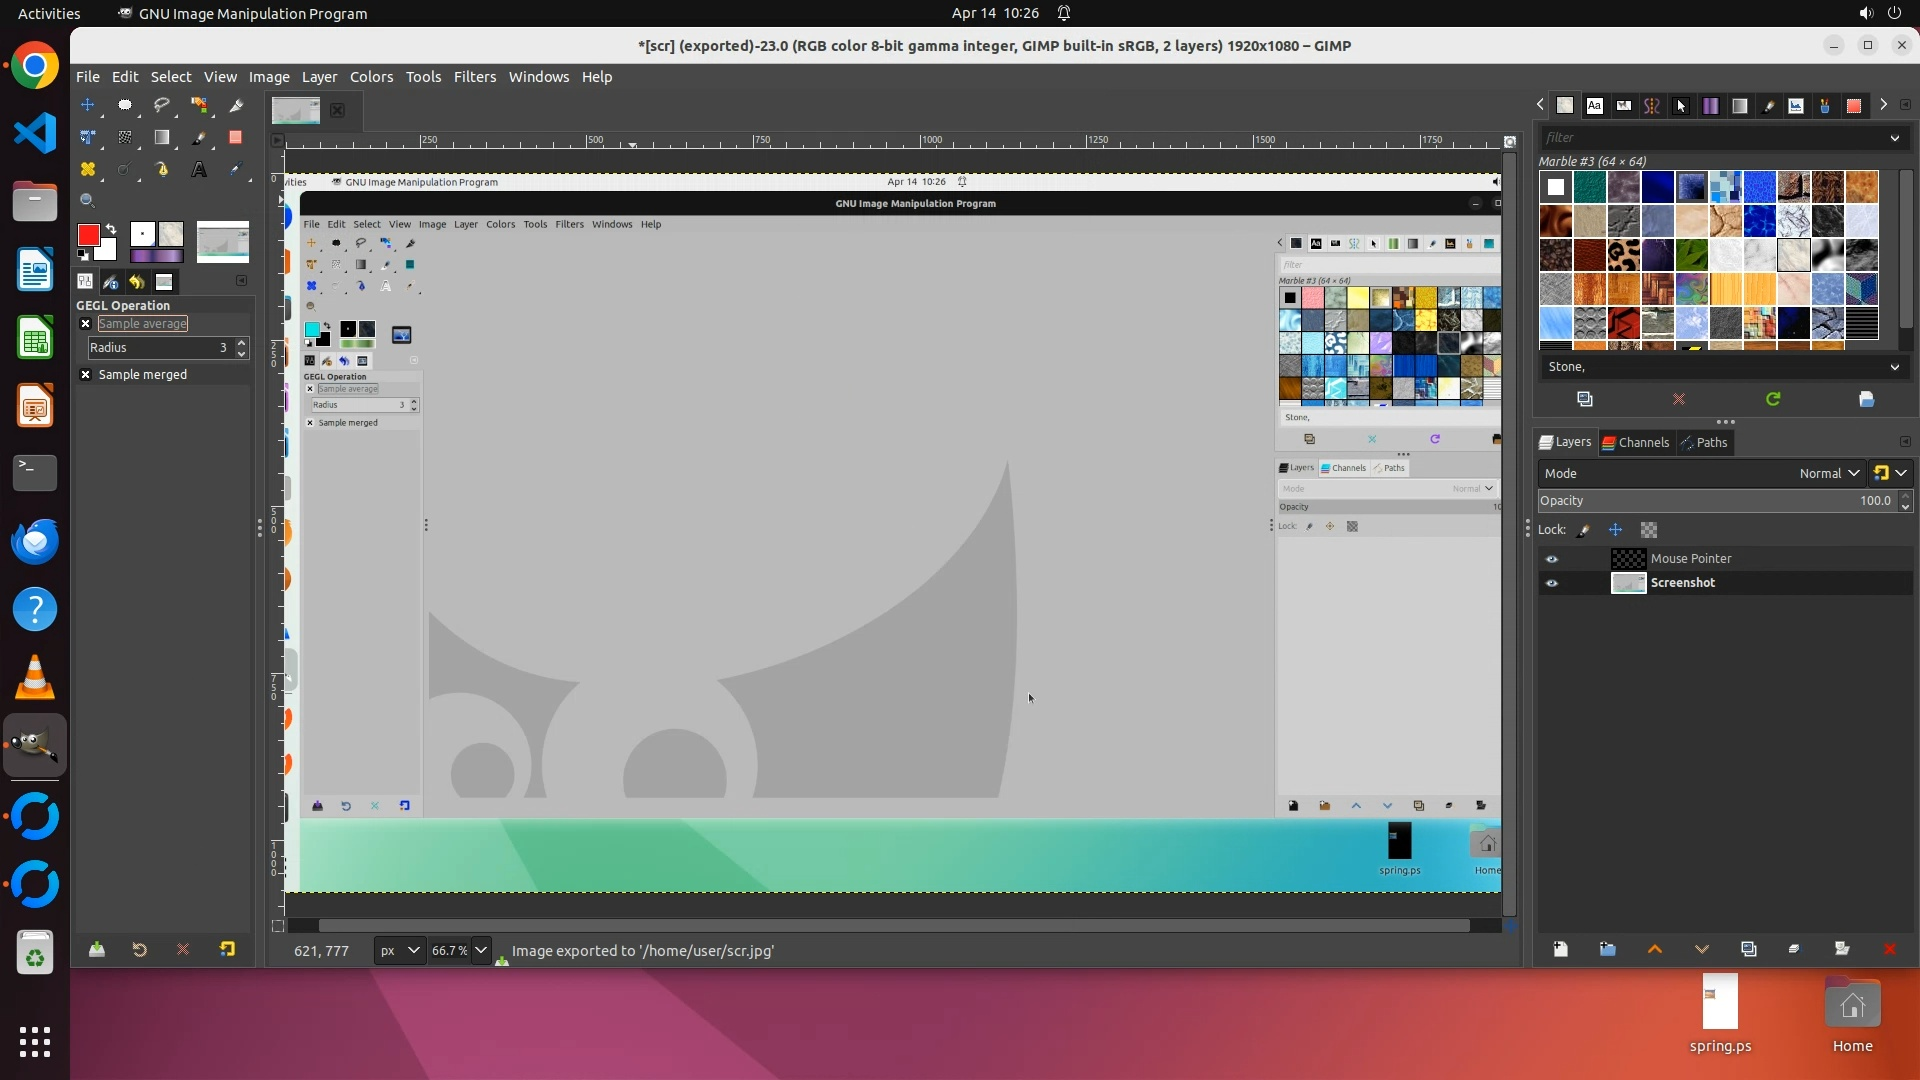Swap foreground and background colors
The image size is (1920, 1080).
(111, 229)
